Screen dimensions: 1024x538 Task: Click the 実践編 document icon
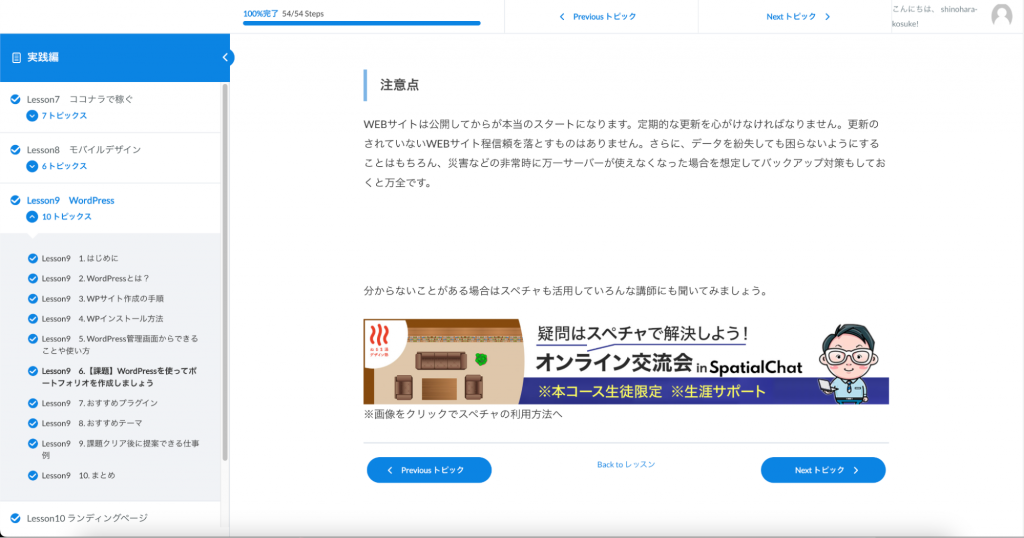16,58
